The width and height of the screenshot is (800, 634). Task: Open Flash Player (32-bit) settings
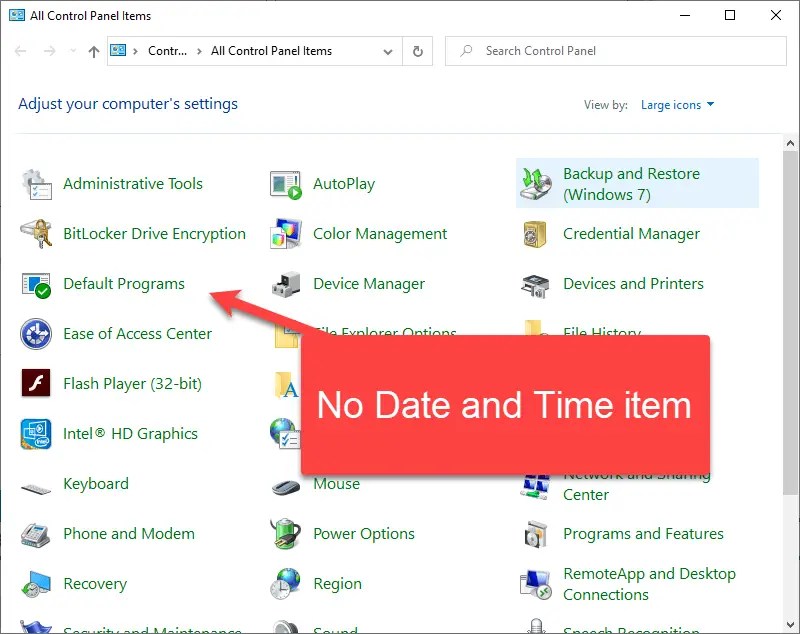tap(131, 384)
